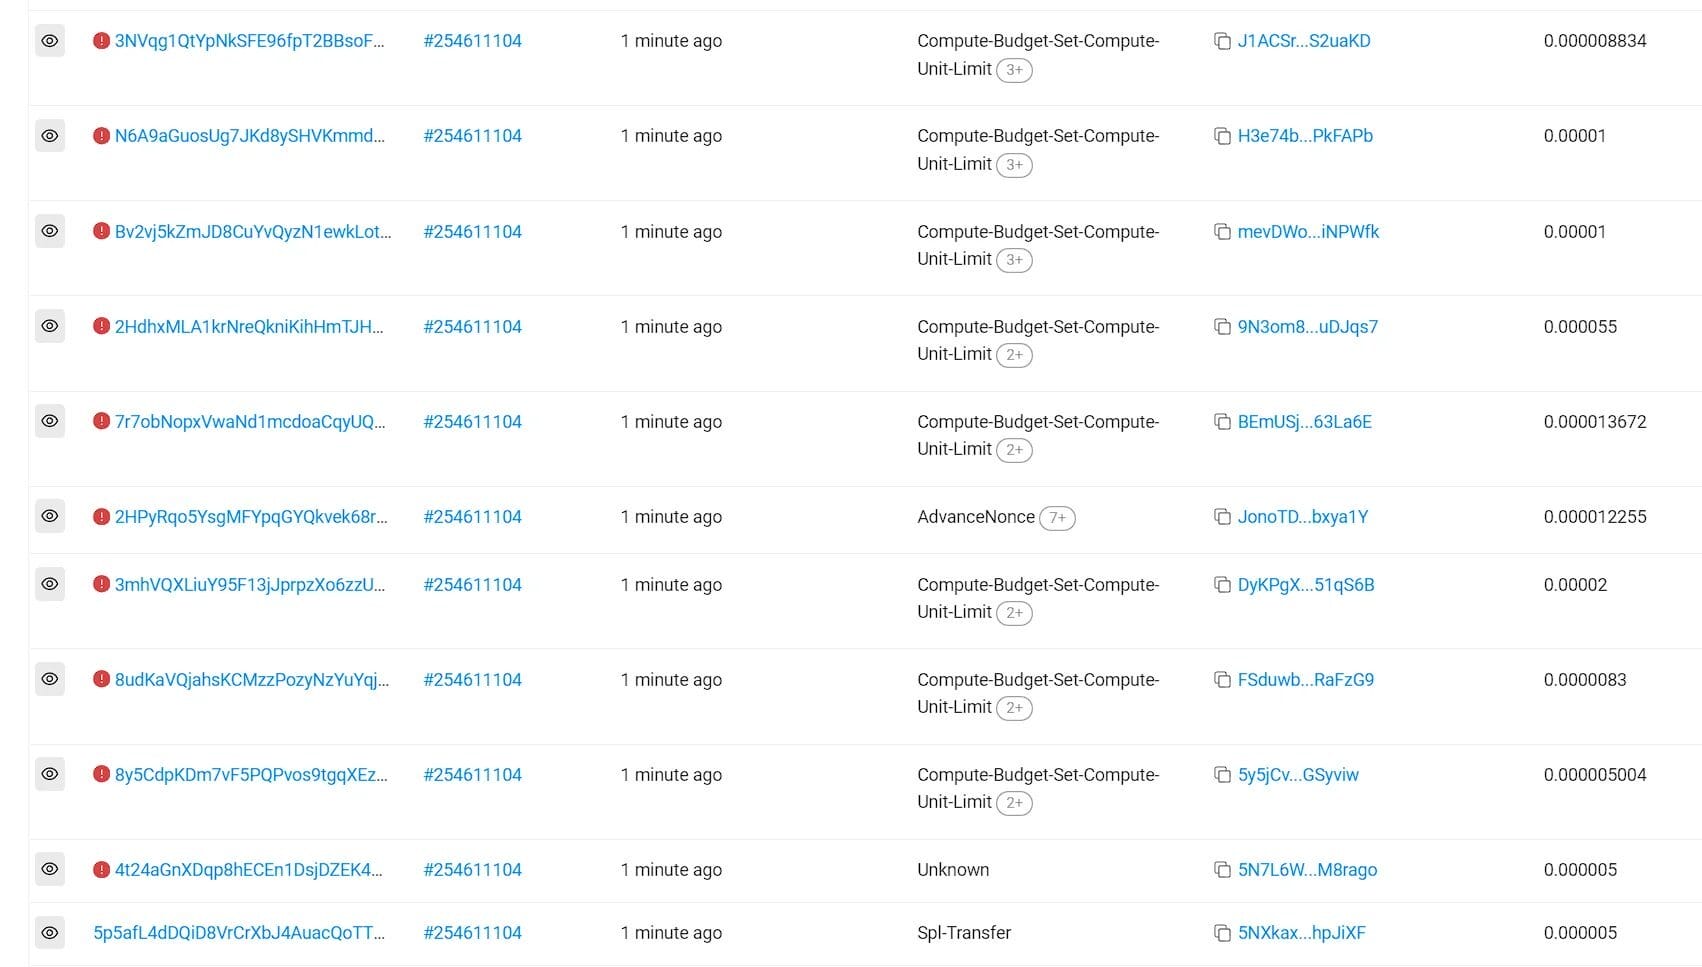1702x967 pixels.
Task: Select signer mevDWo...iNPWfk
Action: [1308, 231]
